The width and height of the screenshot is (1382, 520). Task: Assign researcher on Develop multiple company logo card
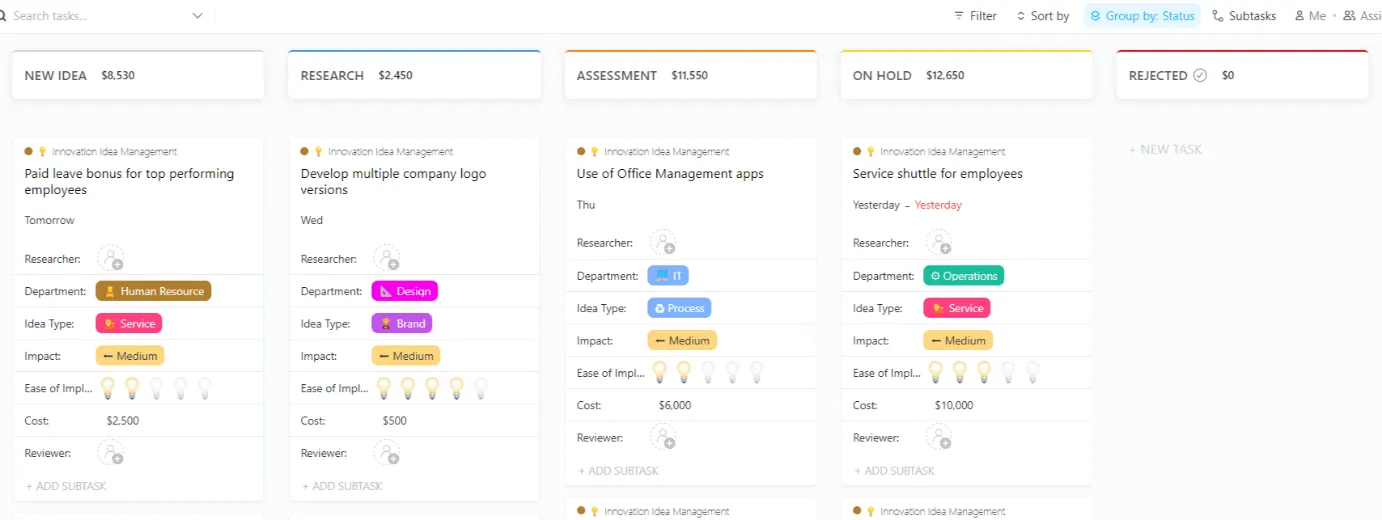[387, 258]
